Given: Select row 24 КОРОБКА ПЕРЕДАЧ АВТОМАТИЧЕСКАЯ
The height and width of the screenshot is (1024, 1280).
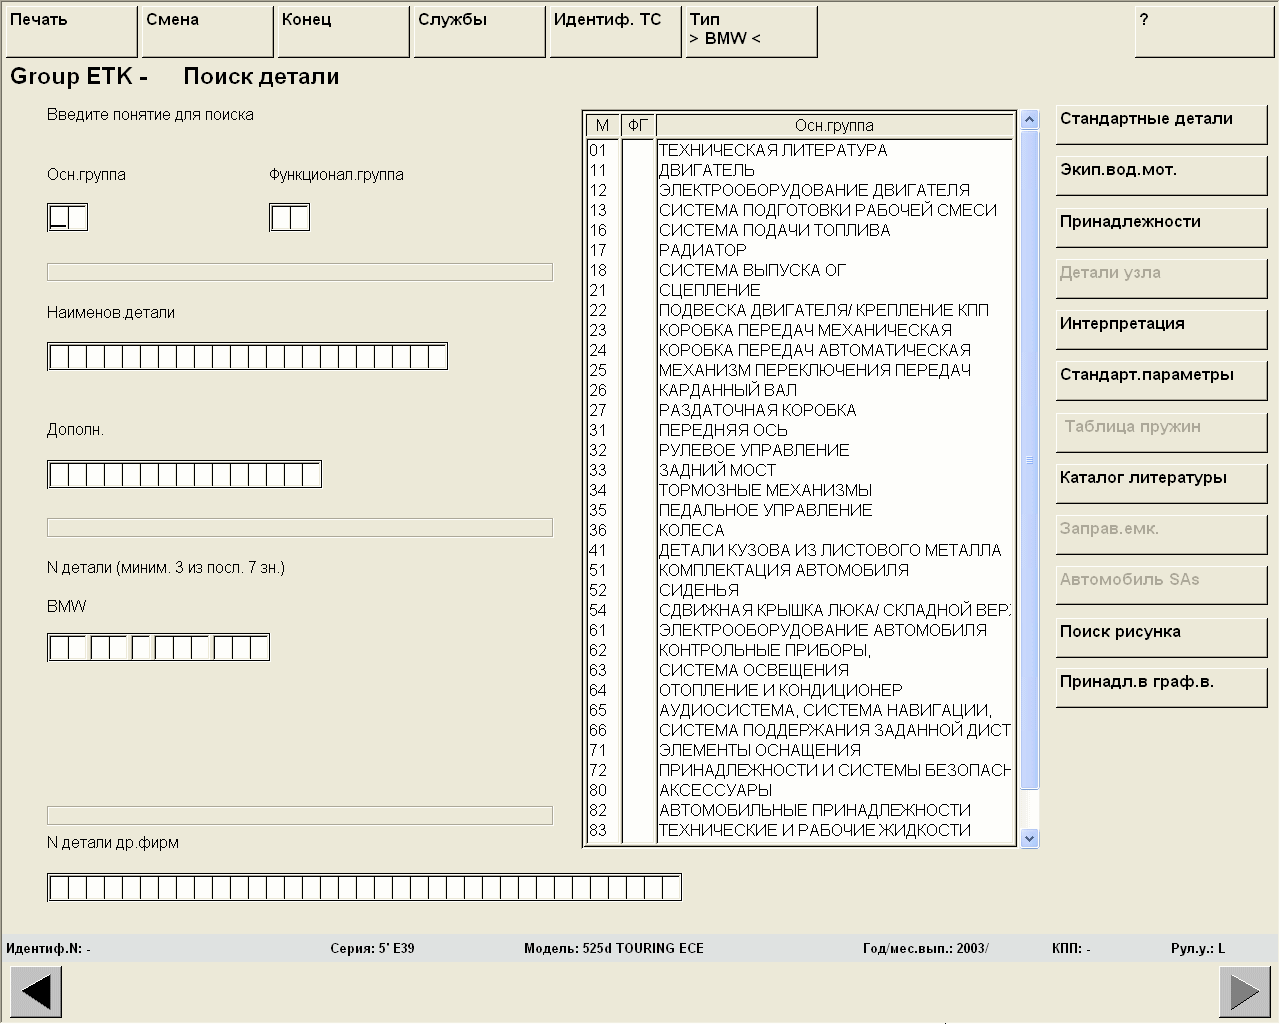Looking at the screenshot, I should click(799, 350).
